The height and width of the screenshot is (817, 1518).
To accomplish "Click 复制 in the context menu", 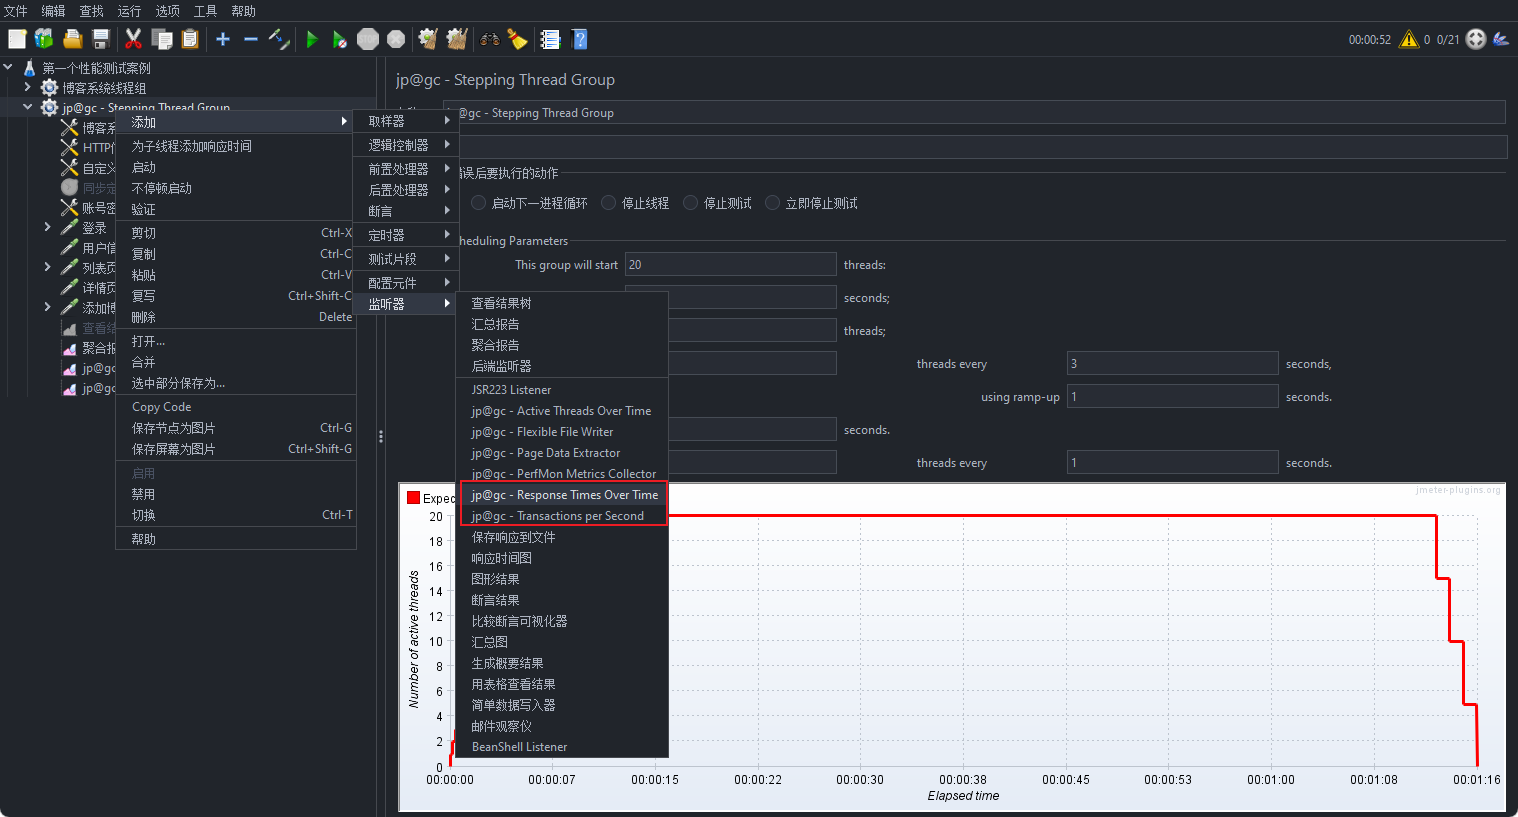I will point(236,254).
